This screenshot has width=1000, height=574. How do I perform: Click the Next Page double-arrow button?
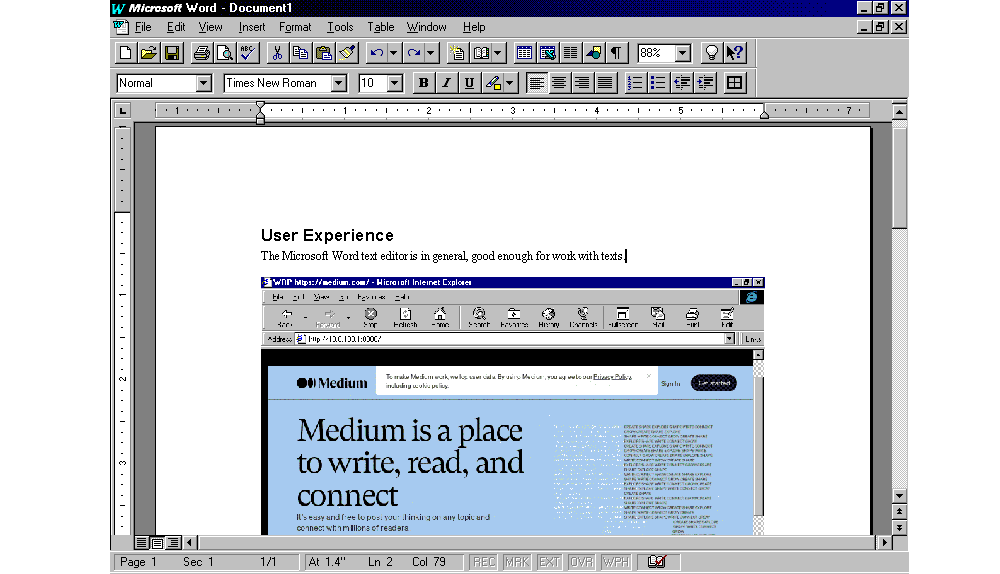tap(899, 527)
